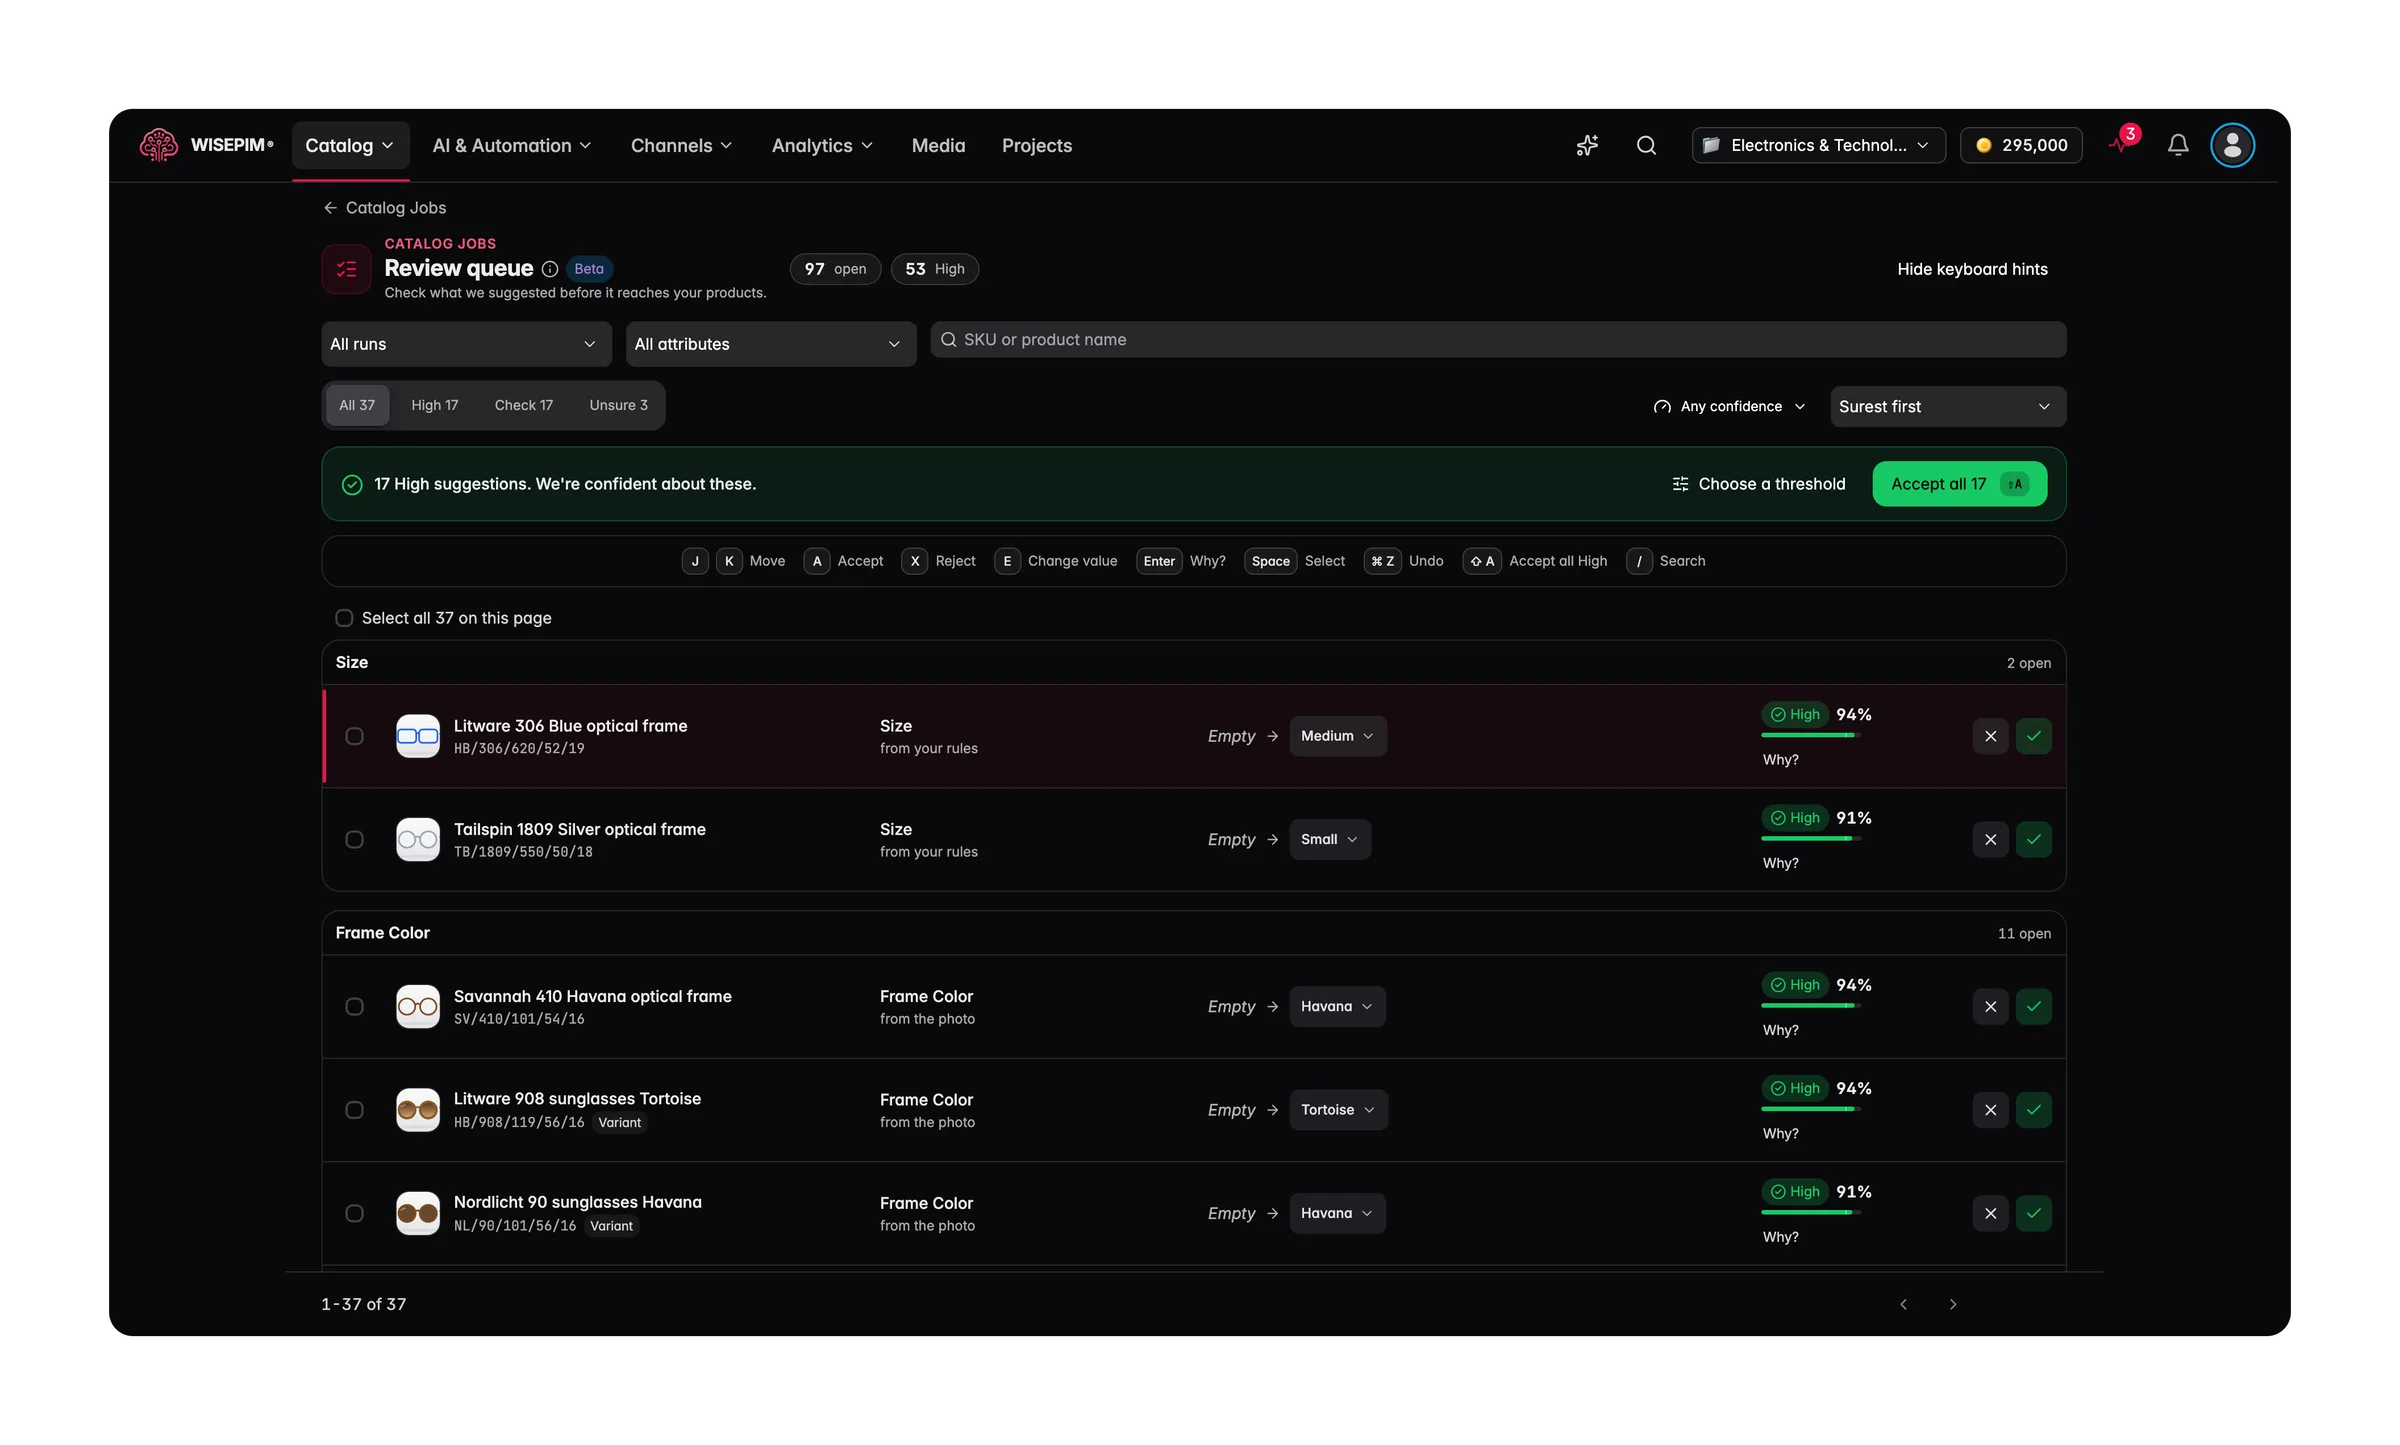Image resolution: width=2400 pixels, height=1445 pixels.
Task: Reject the Tailspin 1809 Silver suggestion
Action: coord(1990,839)
